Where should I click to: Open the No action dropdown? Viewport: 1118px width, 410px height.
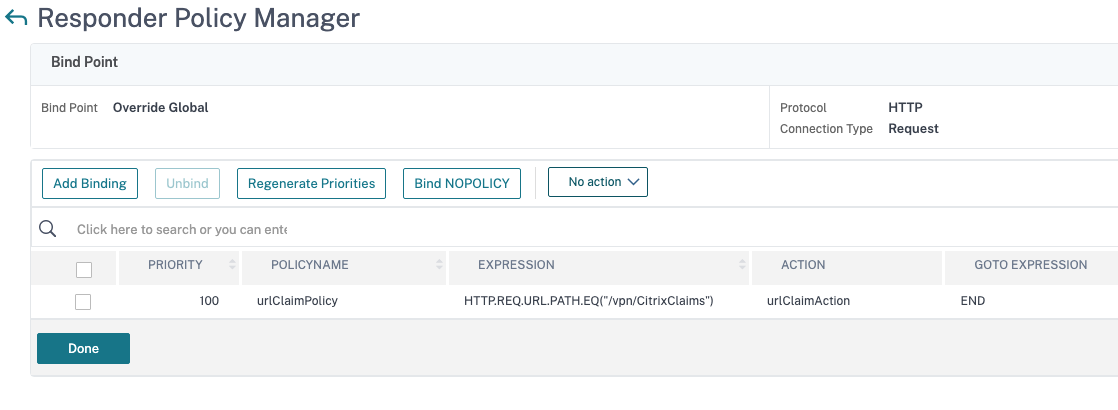coord(597,182)
